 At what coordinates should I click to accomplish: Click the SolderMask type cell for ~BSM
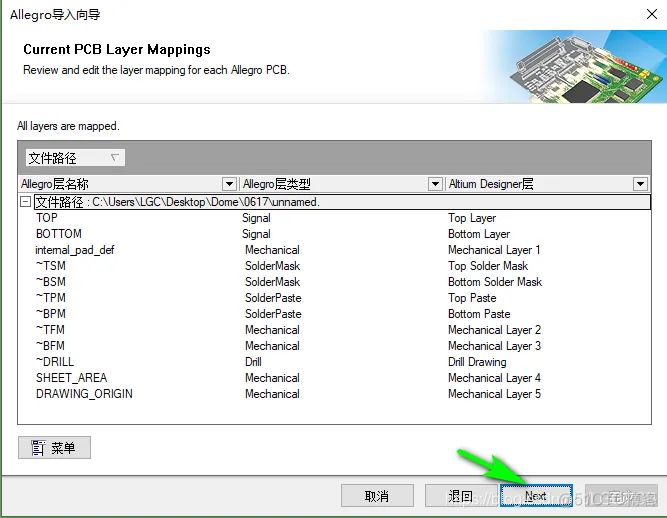273,282
